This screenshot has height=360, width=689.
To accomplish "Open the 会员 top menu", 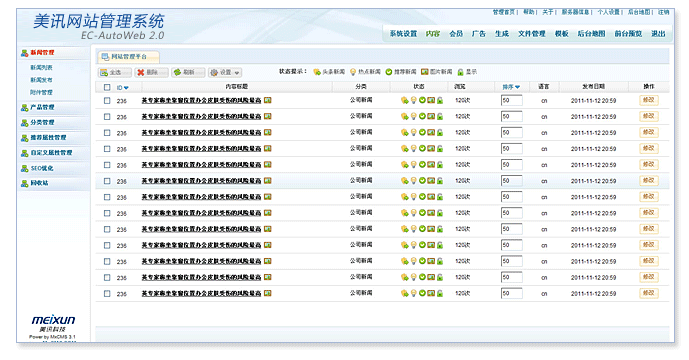I will 456,34.
